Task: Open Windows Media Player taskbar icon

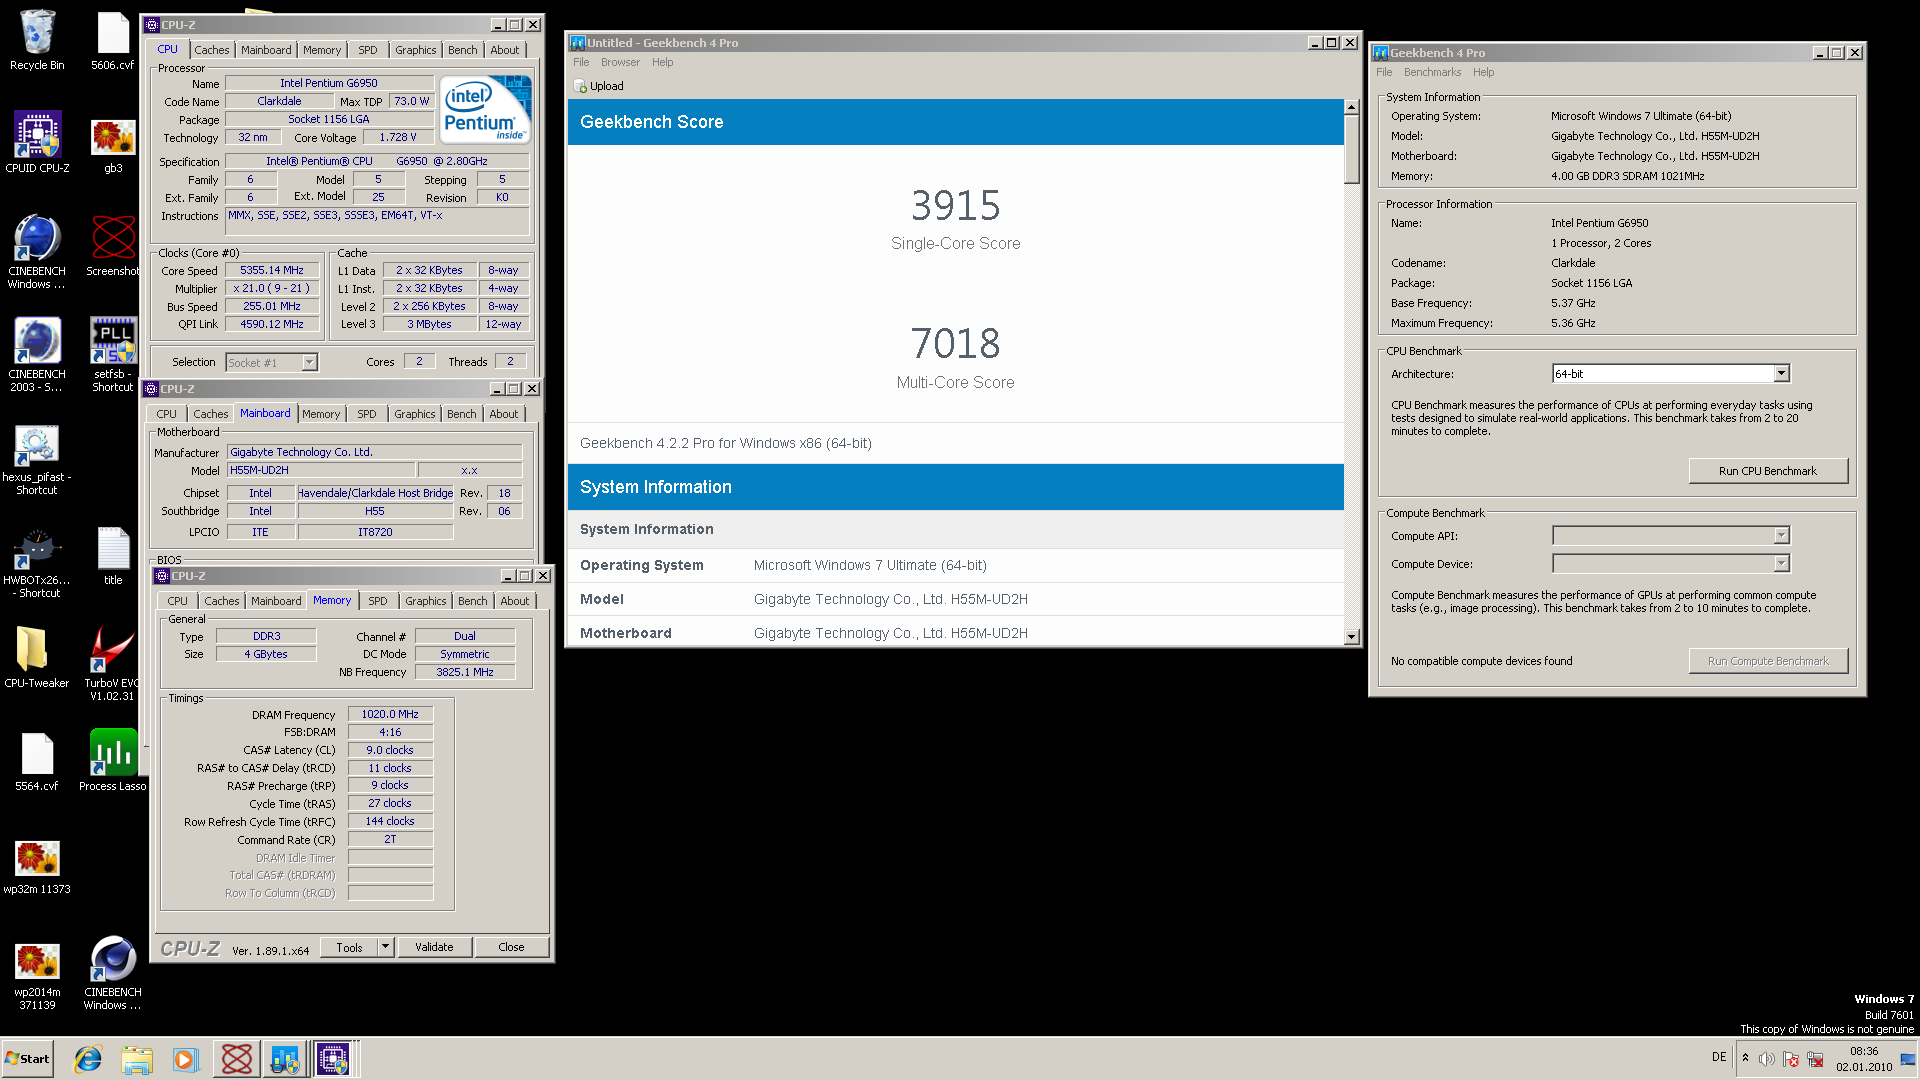Action: pos(185,1059)
